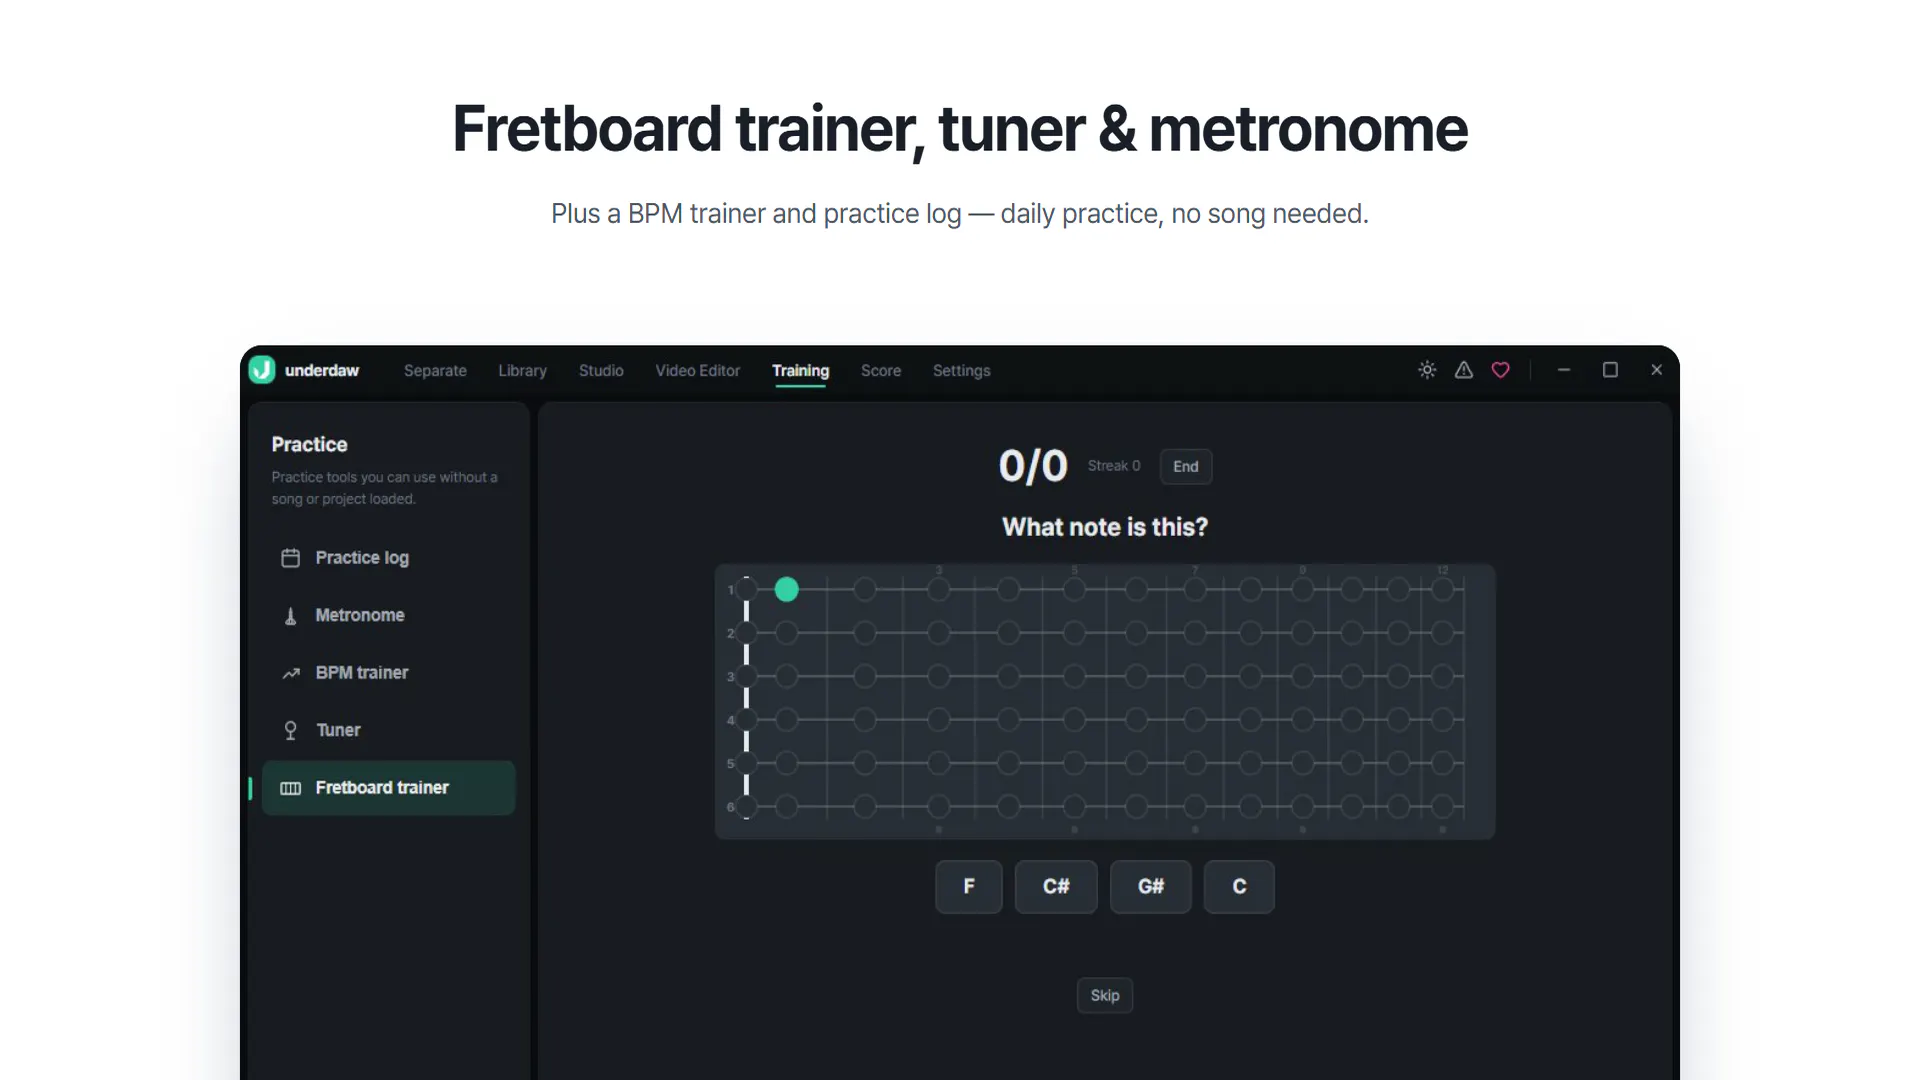Click the pink heart icon

coord(1501,370)
